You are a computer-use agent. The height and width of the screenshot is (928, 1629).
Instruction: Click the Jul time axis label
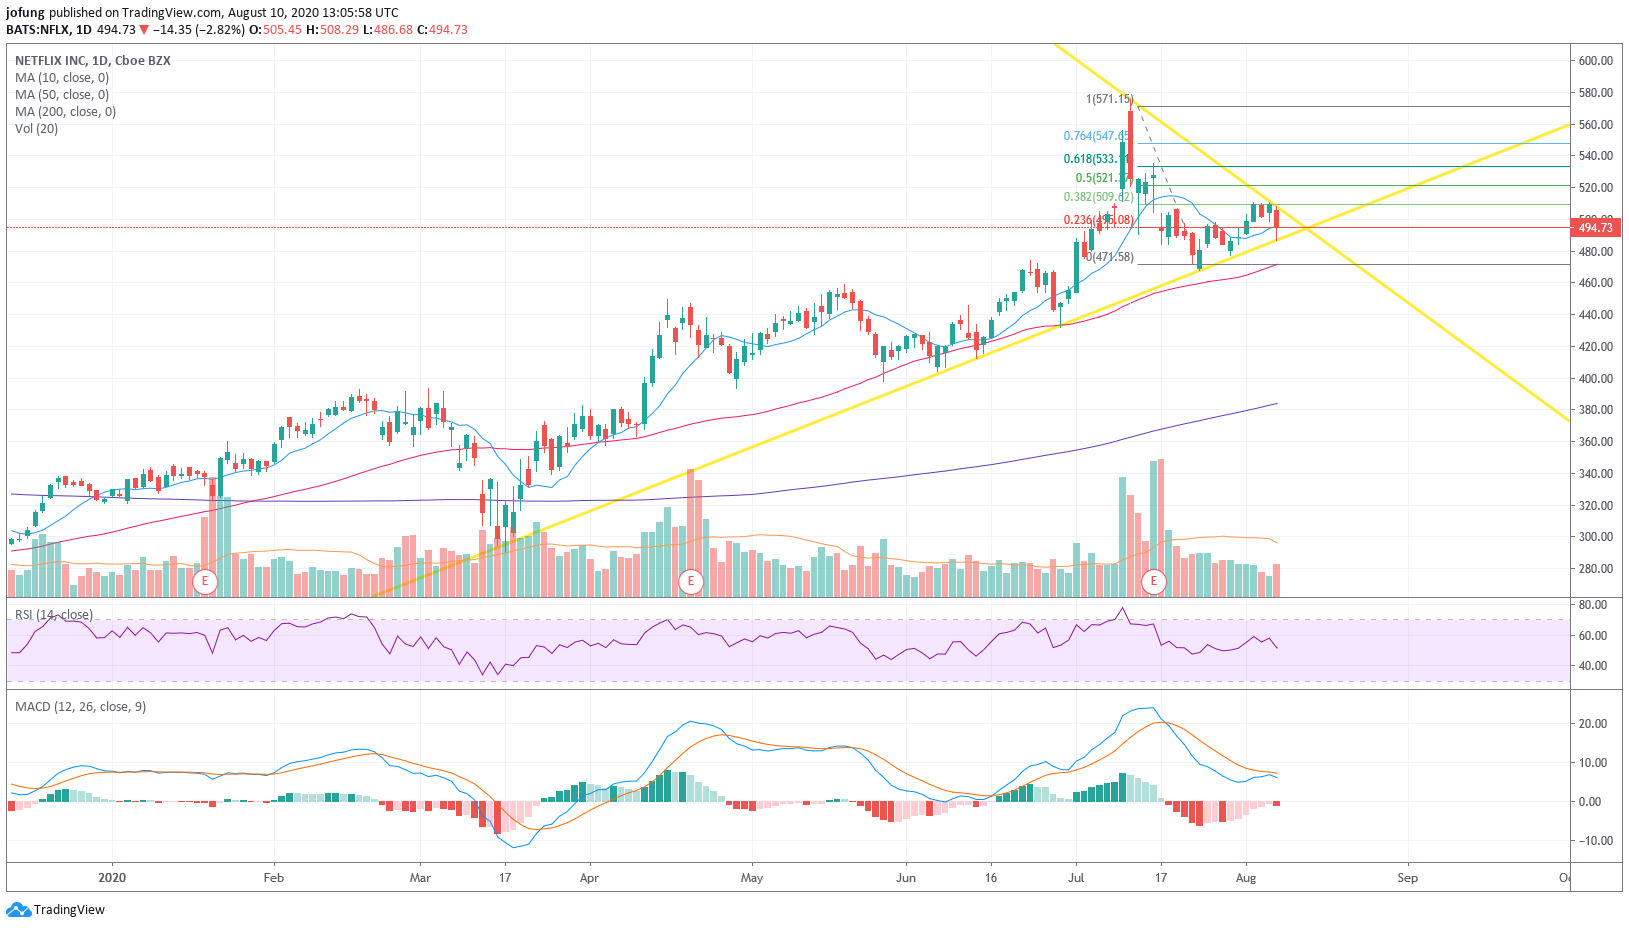pyautogui.click(x=1076, y=878)
